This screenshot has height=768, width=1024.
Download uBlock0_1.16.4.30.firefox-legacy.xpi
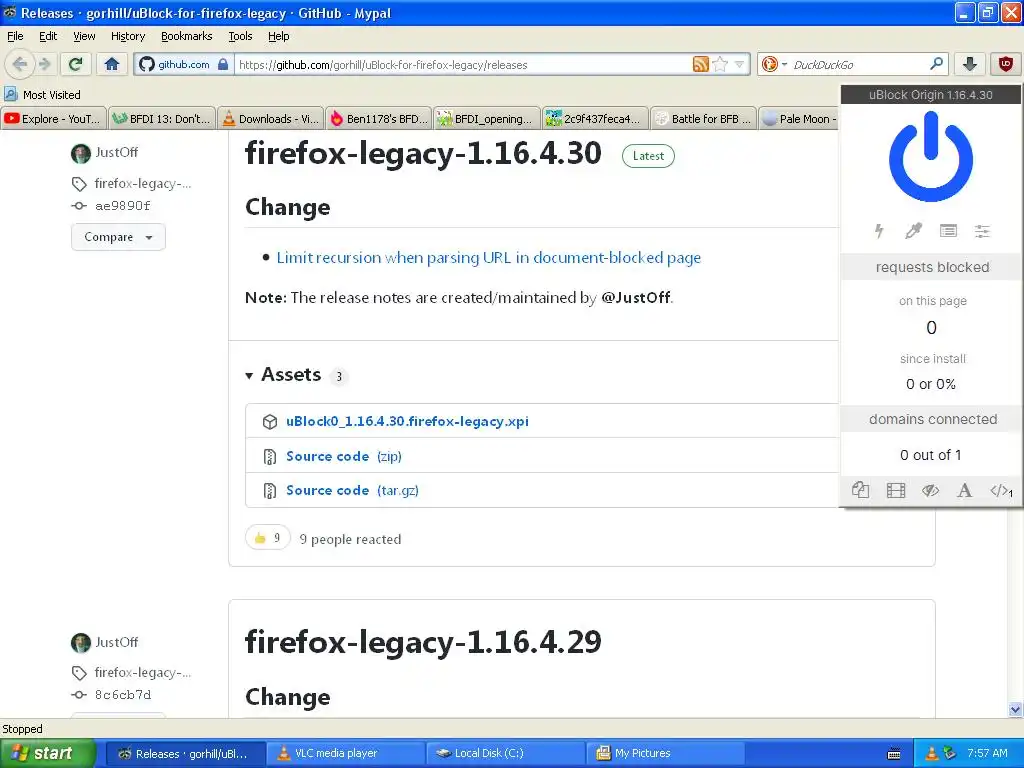tap(407, 421)
